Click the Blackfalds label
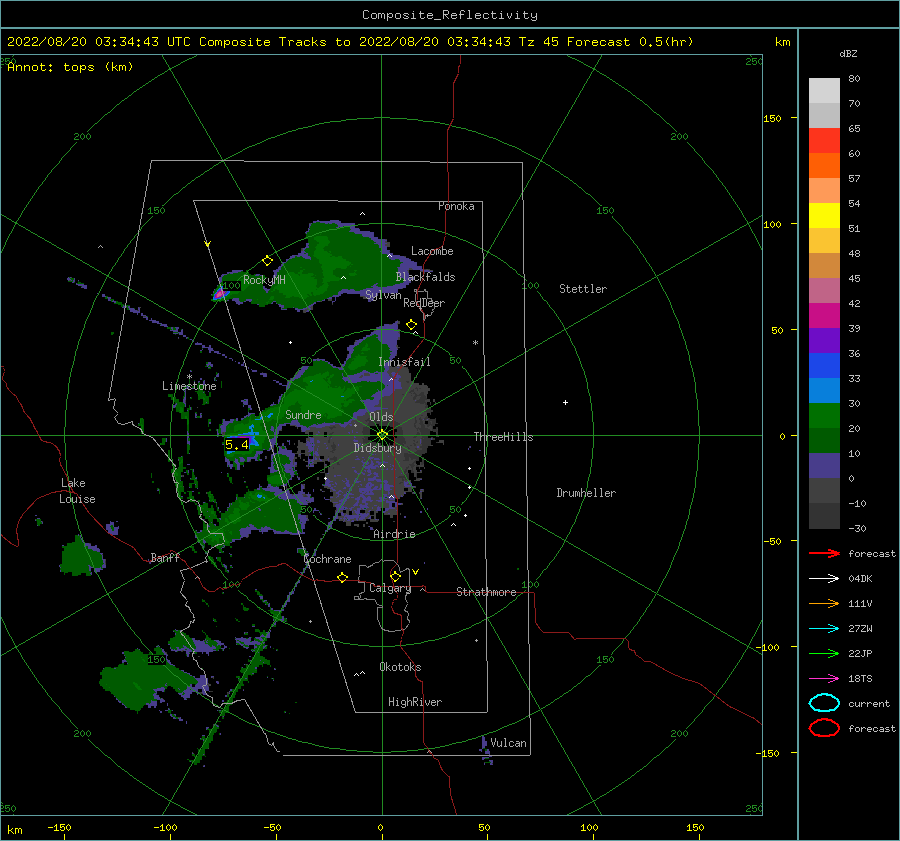This screenshot has height=841, width=900. 425,277
